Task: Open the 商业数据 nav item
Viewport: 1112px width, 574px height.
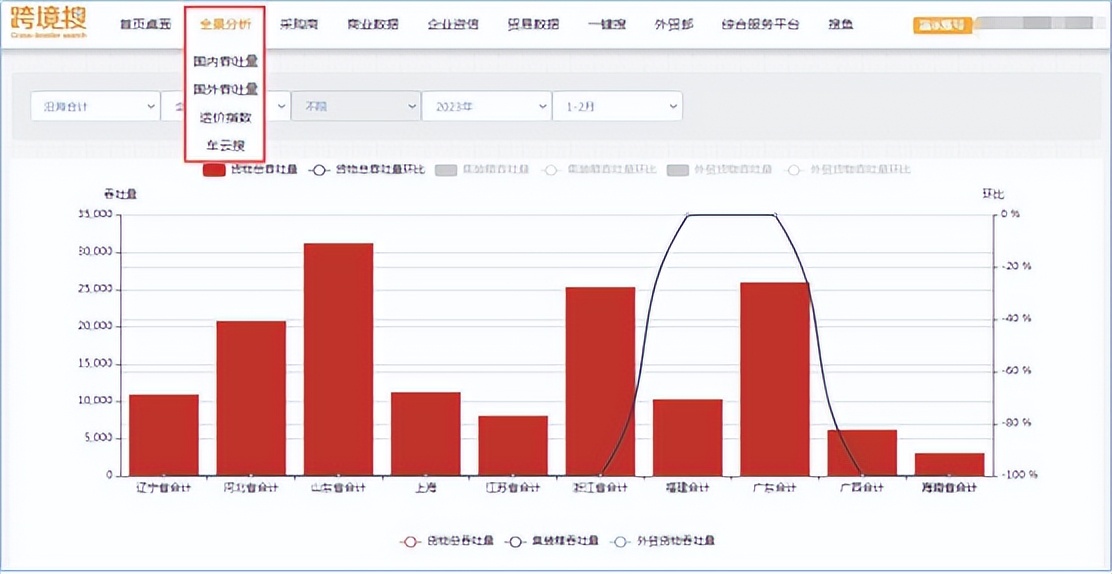Action: tap(373, 25)
